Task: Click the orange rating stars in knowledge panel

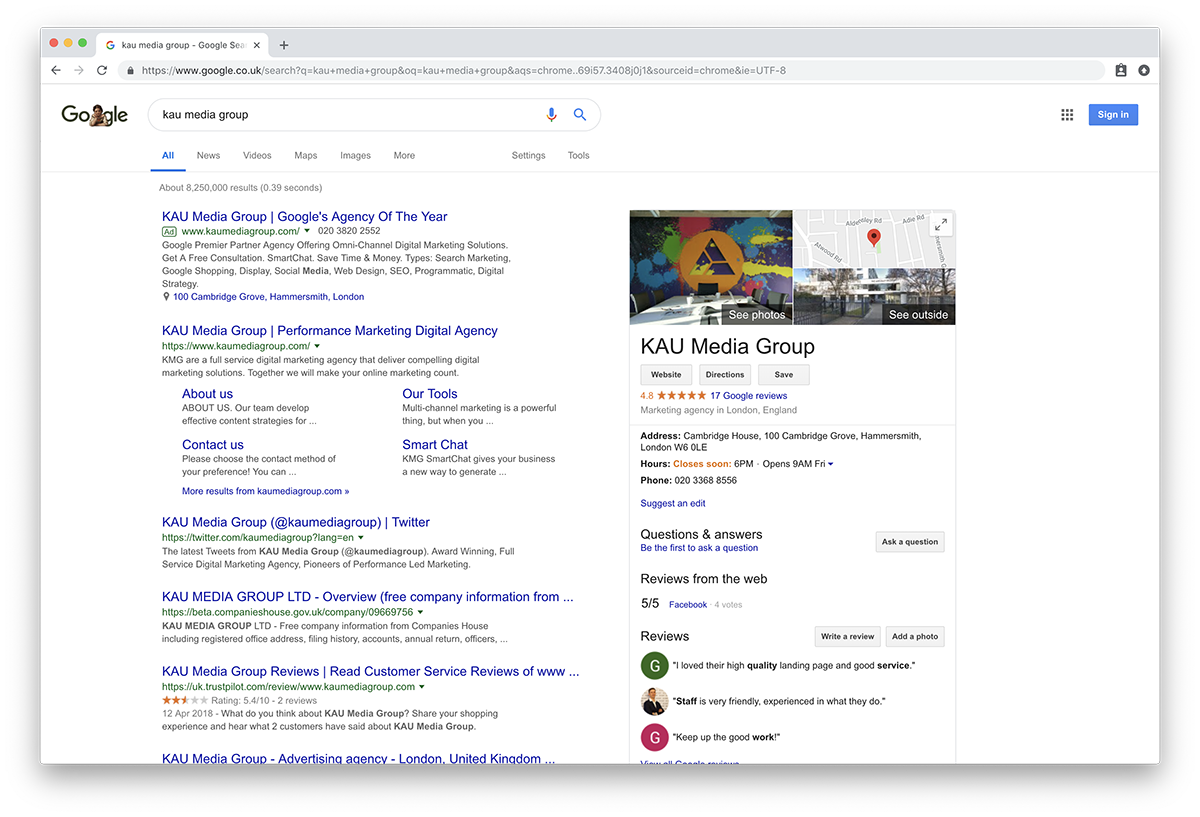Action: 681,396
